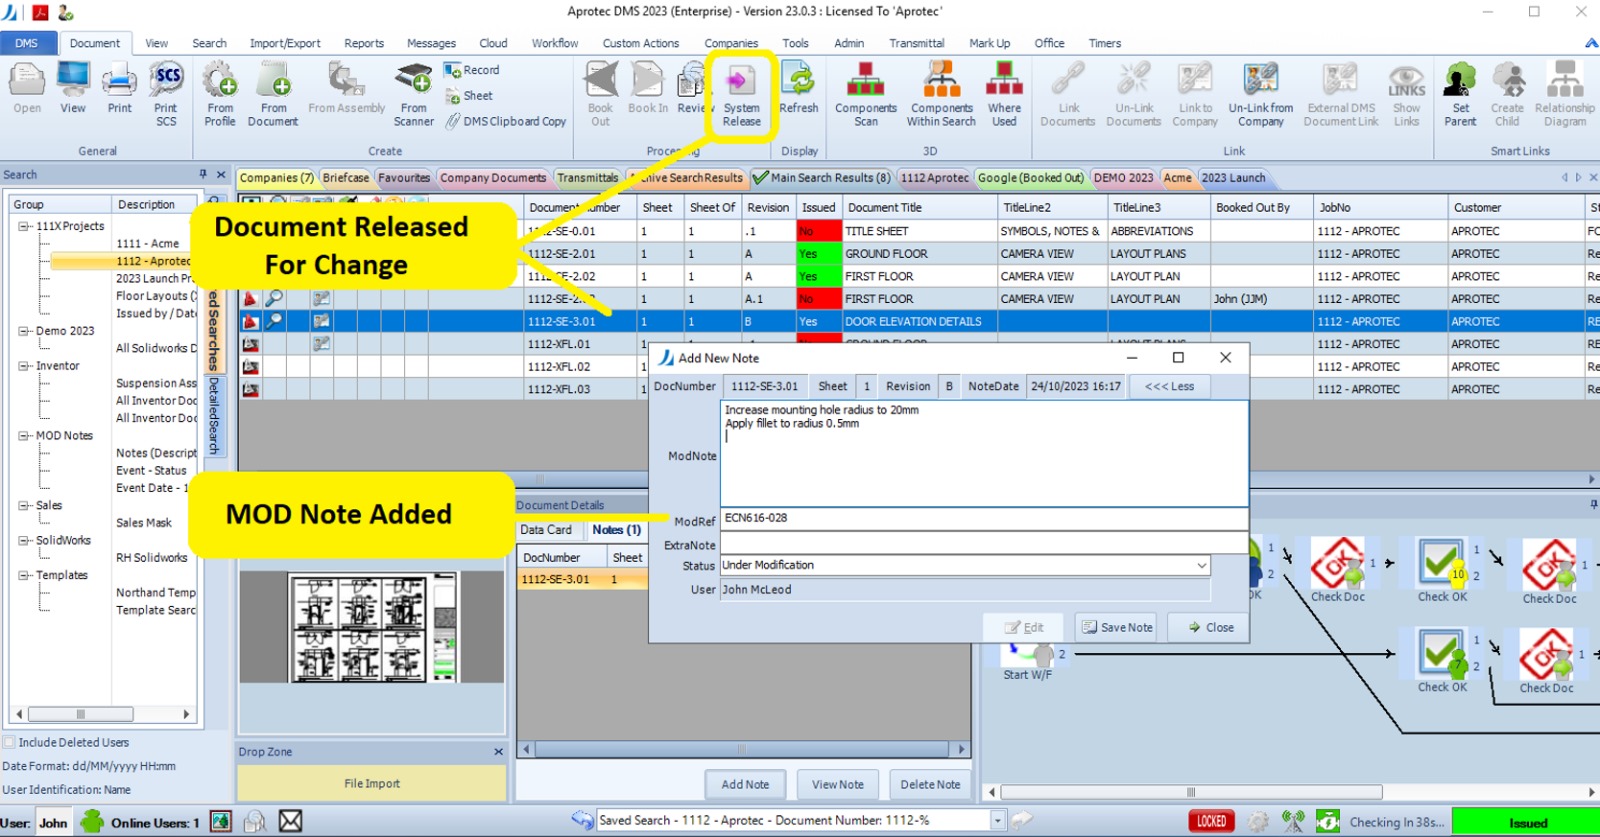Toggle Include Deleted Users checkbox

coord(9,742)
